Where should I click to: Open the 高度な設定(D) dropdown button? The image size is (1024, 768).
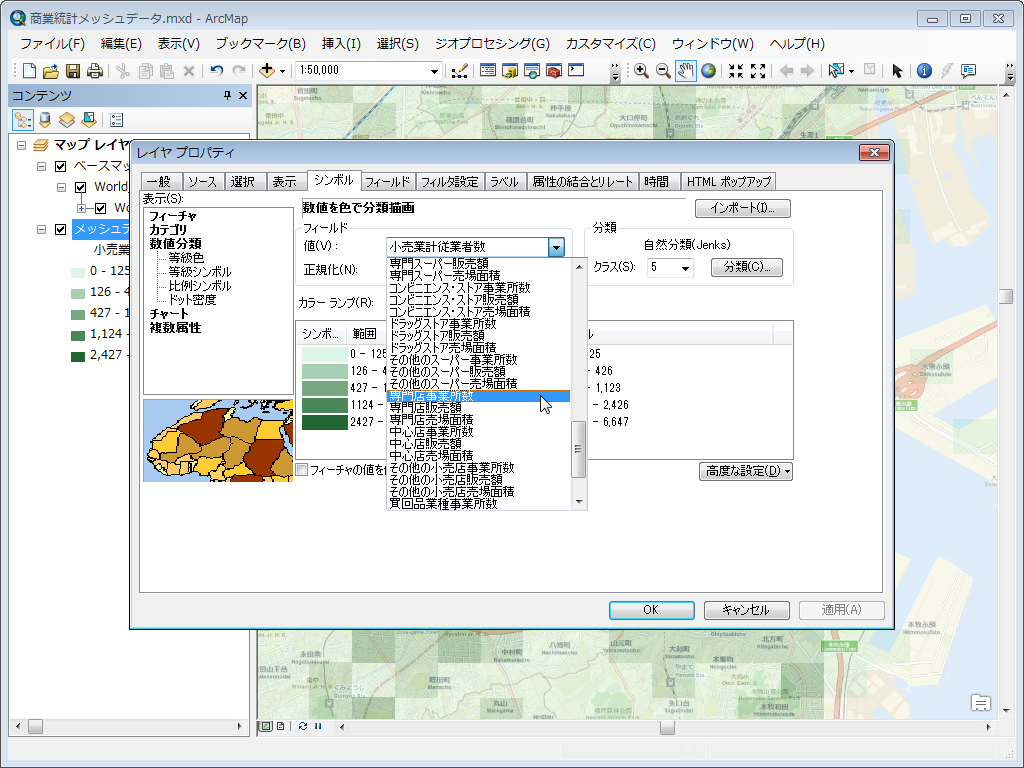pyautogui.click(x=746, y=471)
